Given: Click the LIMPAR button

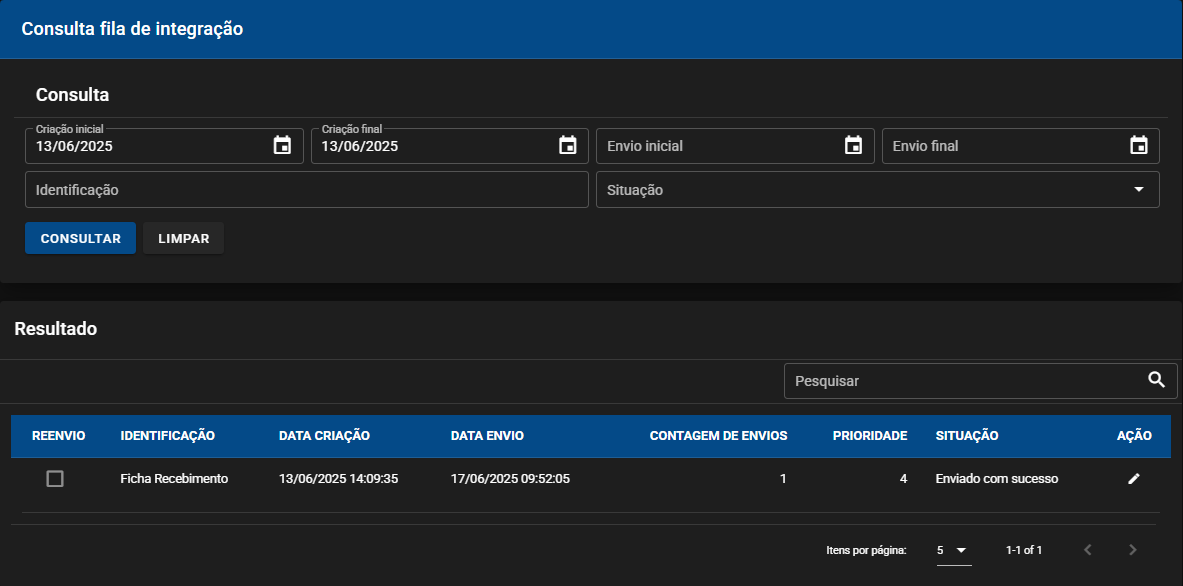Looking at the screenshot, I should point(183,238).
